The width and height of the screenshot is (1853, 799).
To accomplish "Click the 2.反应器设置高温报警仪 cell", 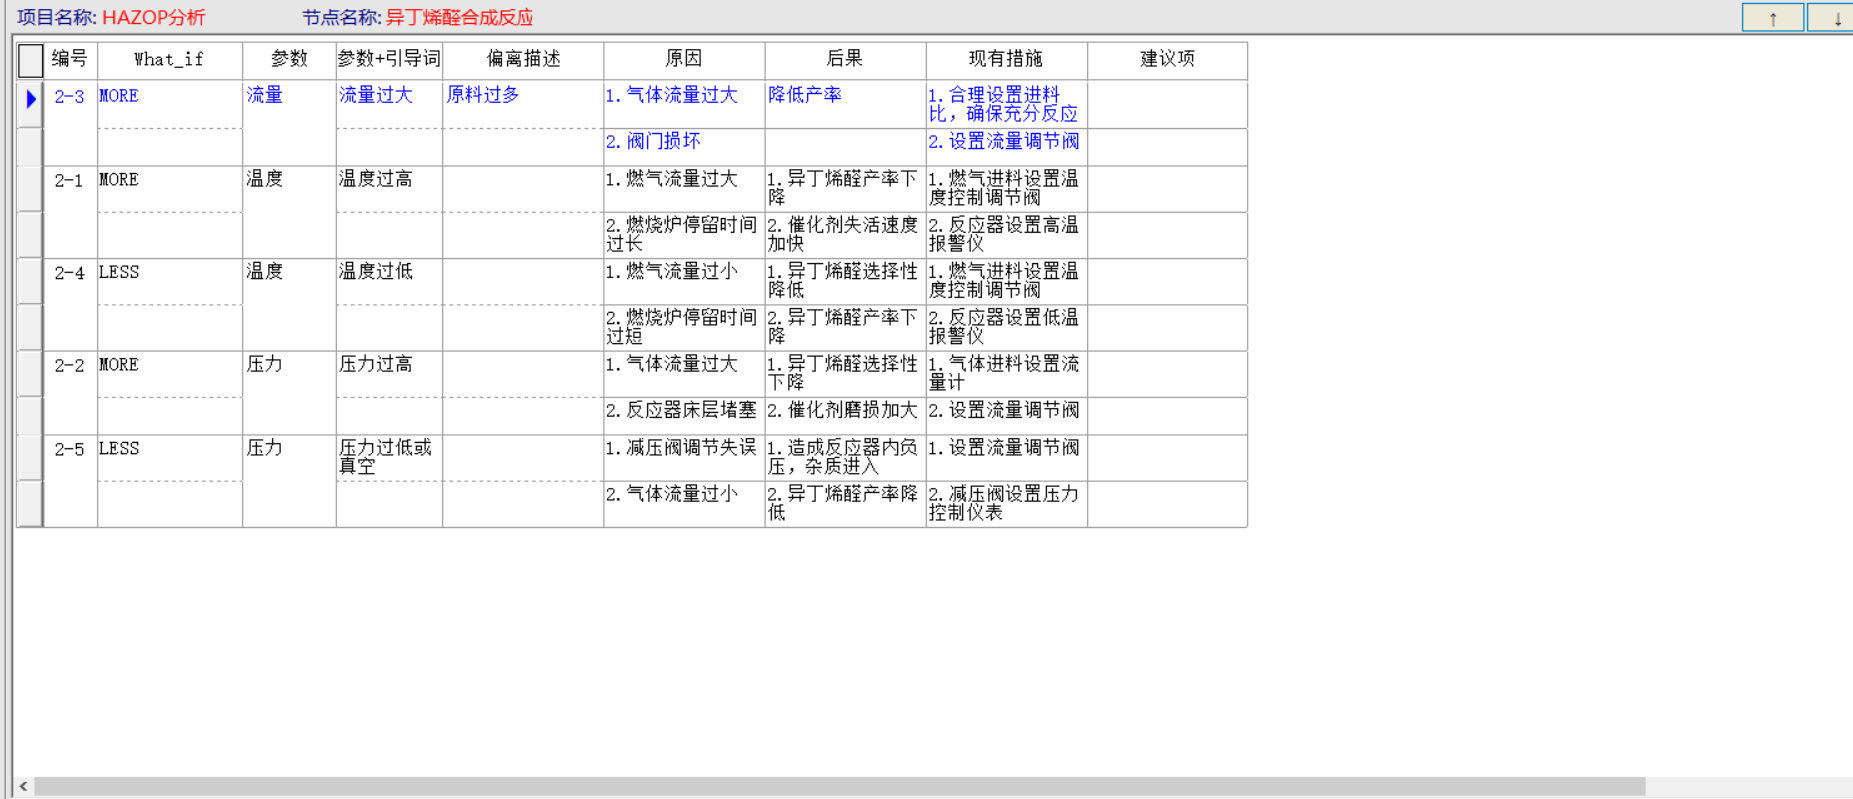I will 1006,235.
